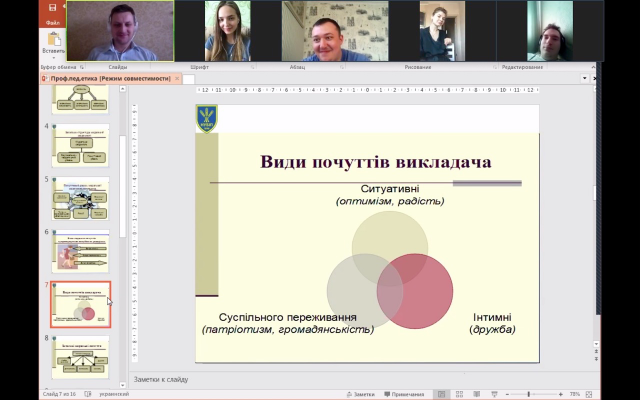This screenshot has height=400, width=640.
Task: Close the Проф.пед.етика document tab
Action: (177, 78)
